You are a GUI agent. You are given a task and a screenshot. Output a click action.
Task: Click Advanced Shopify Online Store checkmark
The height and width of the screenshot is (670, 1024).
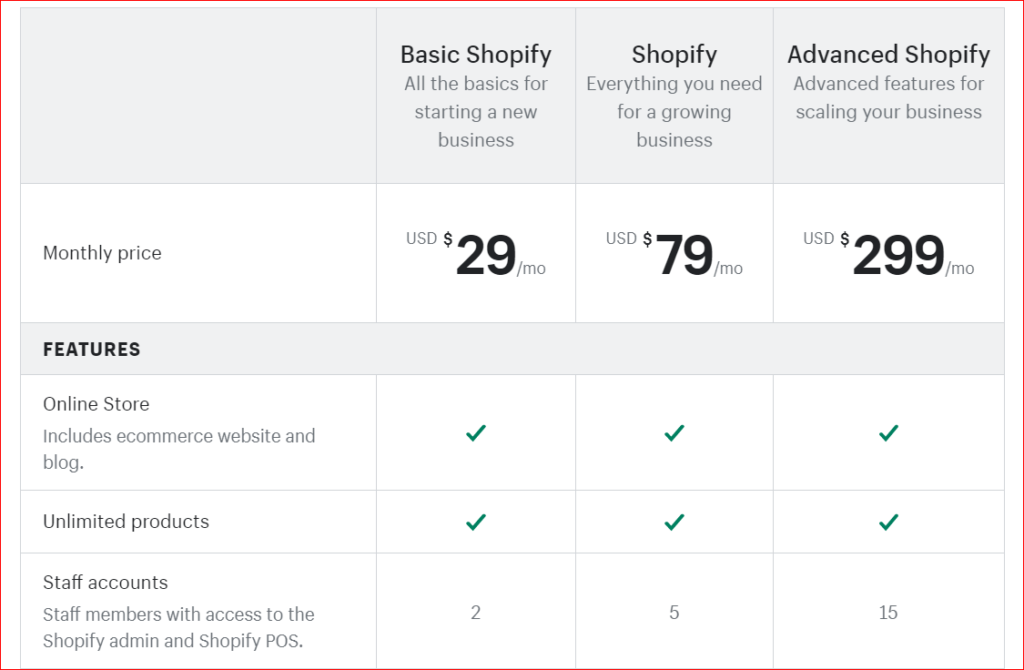[x=888, y=433]
